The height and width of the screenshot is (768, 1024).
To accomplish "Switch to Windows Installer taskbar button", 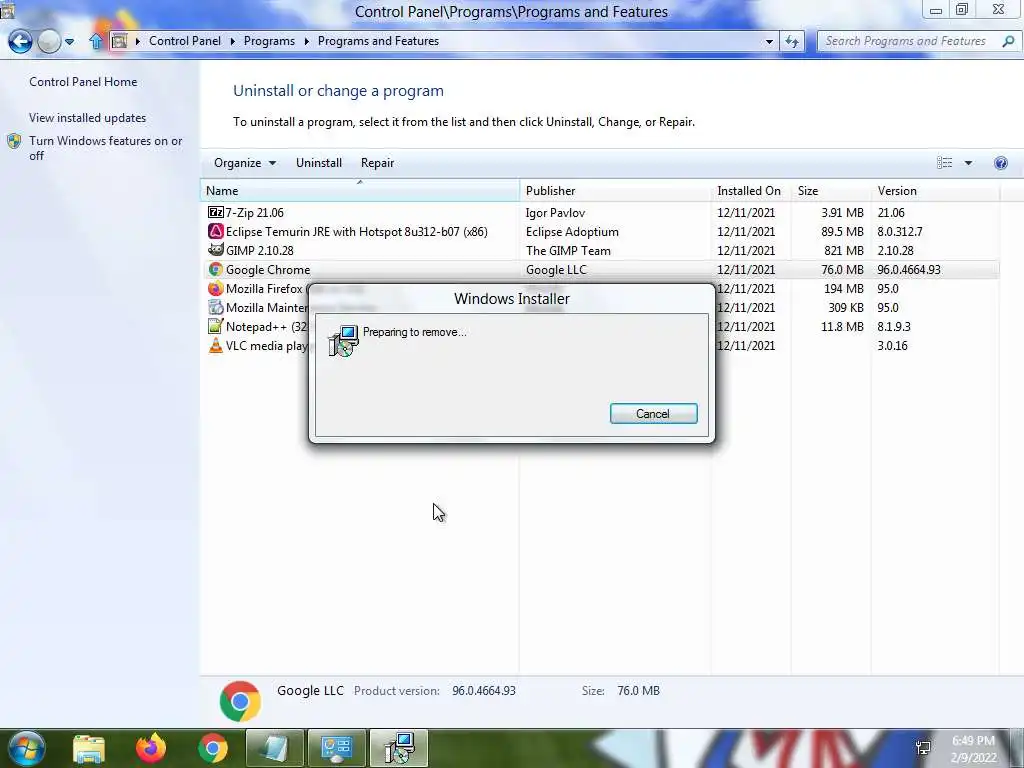I will [399, 748].
